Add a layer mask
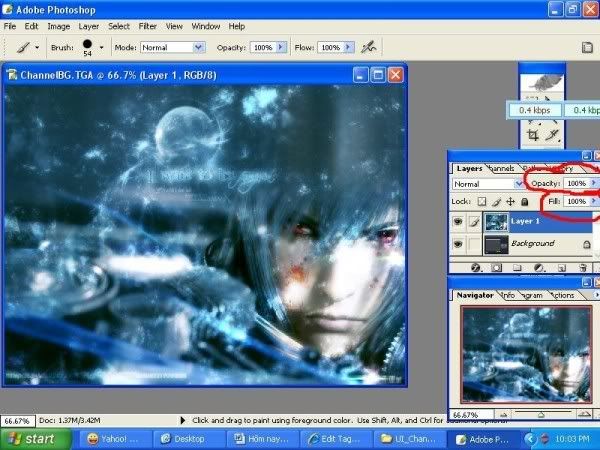This screenshot has width=600, height=450. tap(496, 268)
